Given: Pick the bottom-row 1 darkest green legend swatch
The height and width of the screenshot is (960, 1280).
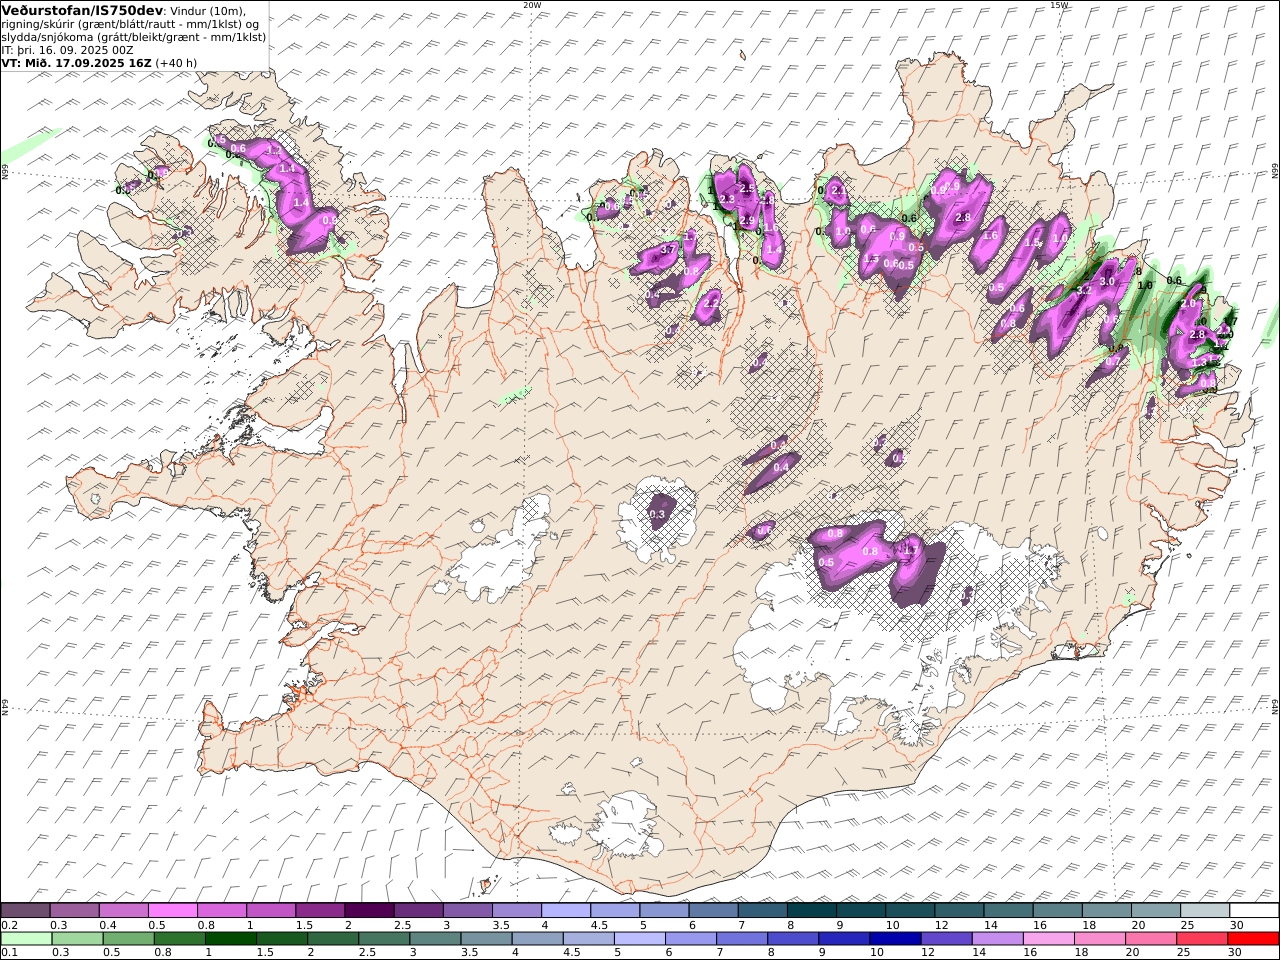Looking at the screenshot, I should (x=230, y=938).
